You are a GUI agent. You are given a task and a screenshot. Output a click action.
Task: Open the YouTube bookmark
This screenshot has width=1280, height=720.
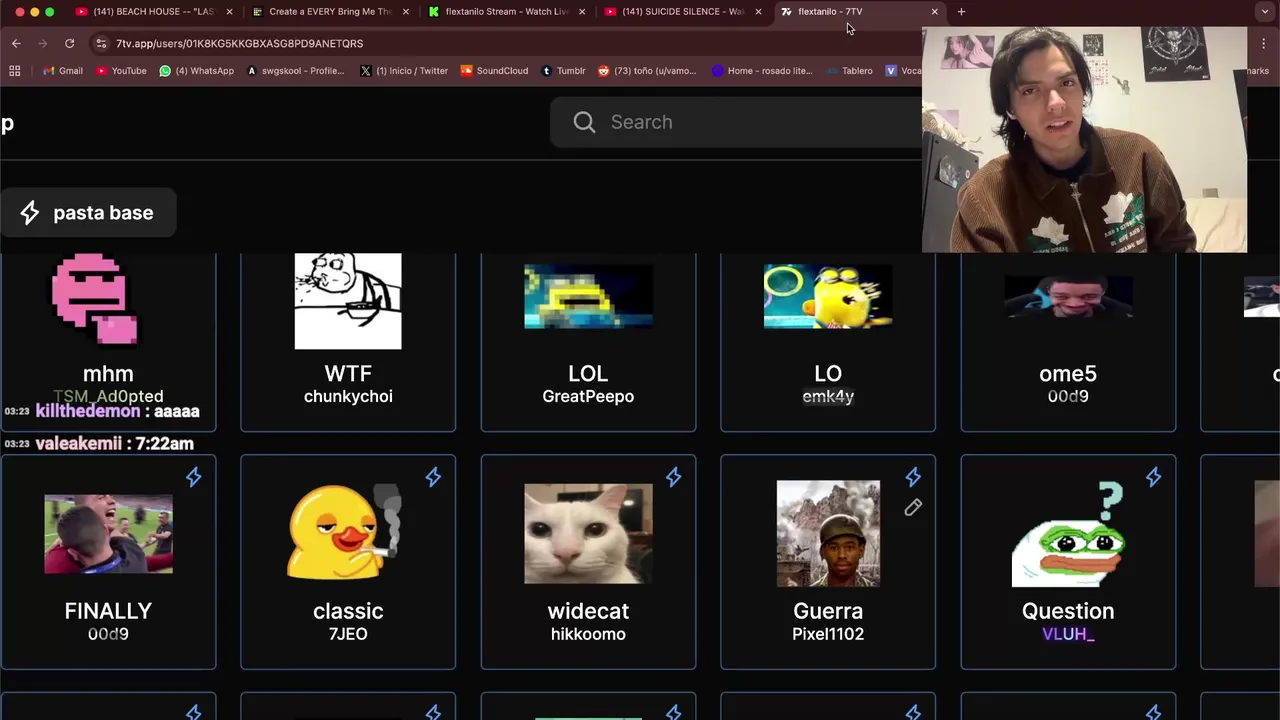coord(121,71)
